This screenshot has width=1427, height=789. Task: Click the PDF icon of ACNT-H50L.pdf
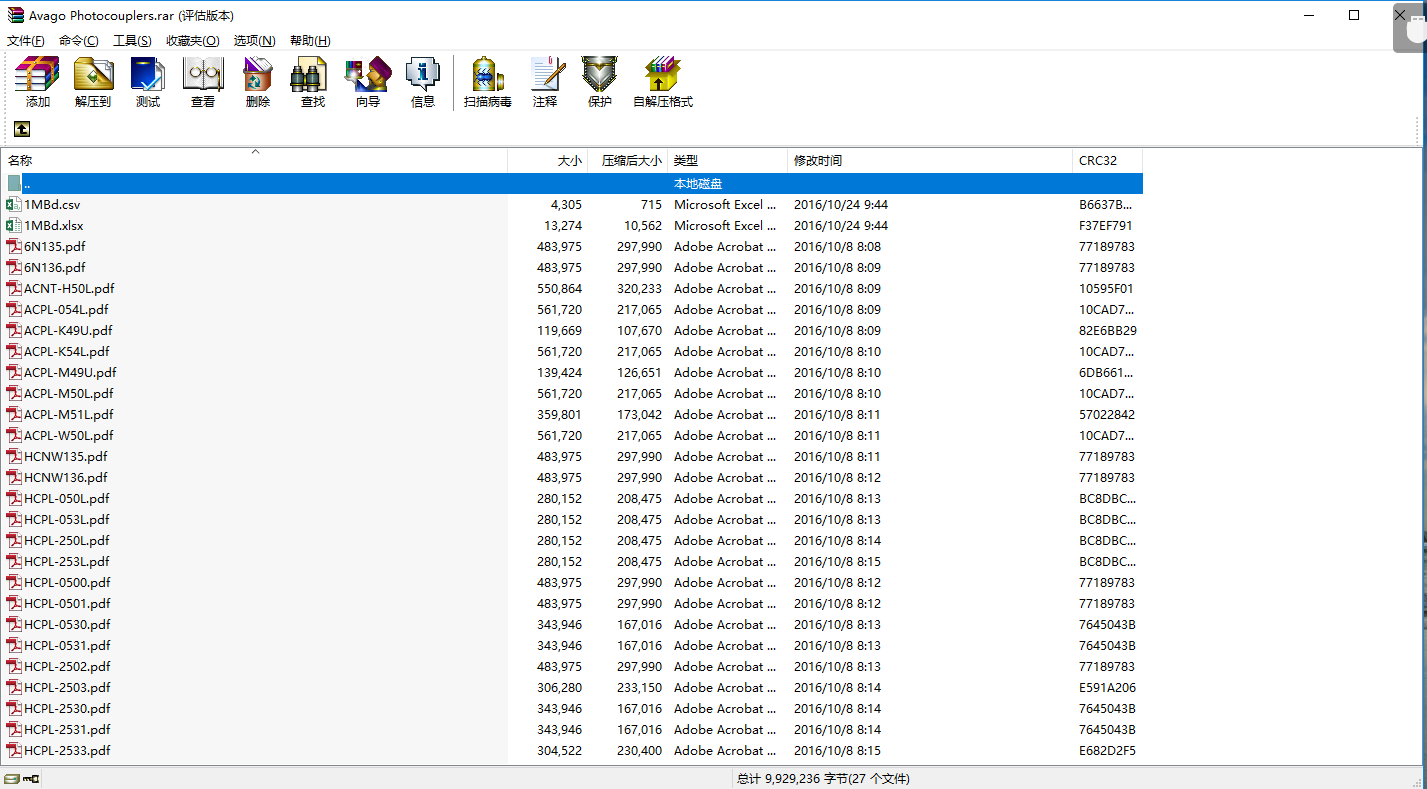tap(14, 288)
